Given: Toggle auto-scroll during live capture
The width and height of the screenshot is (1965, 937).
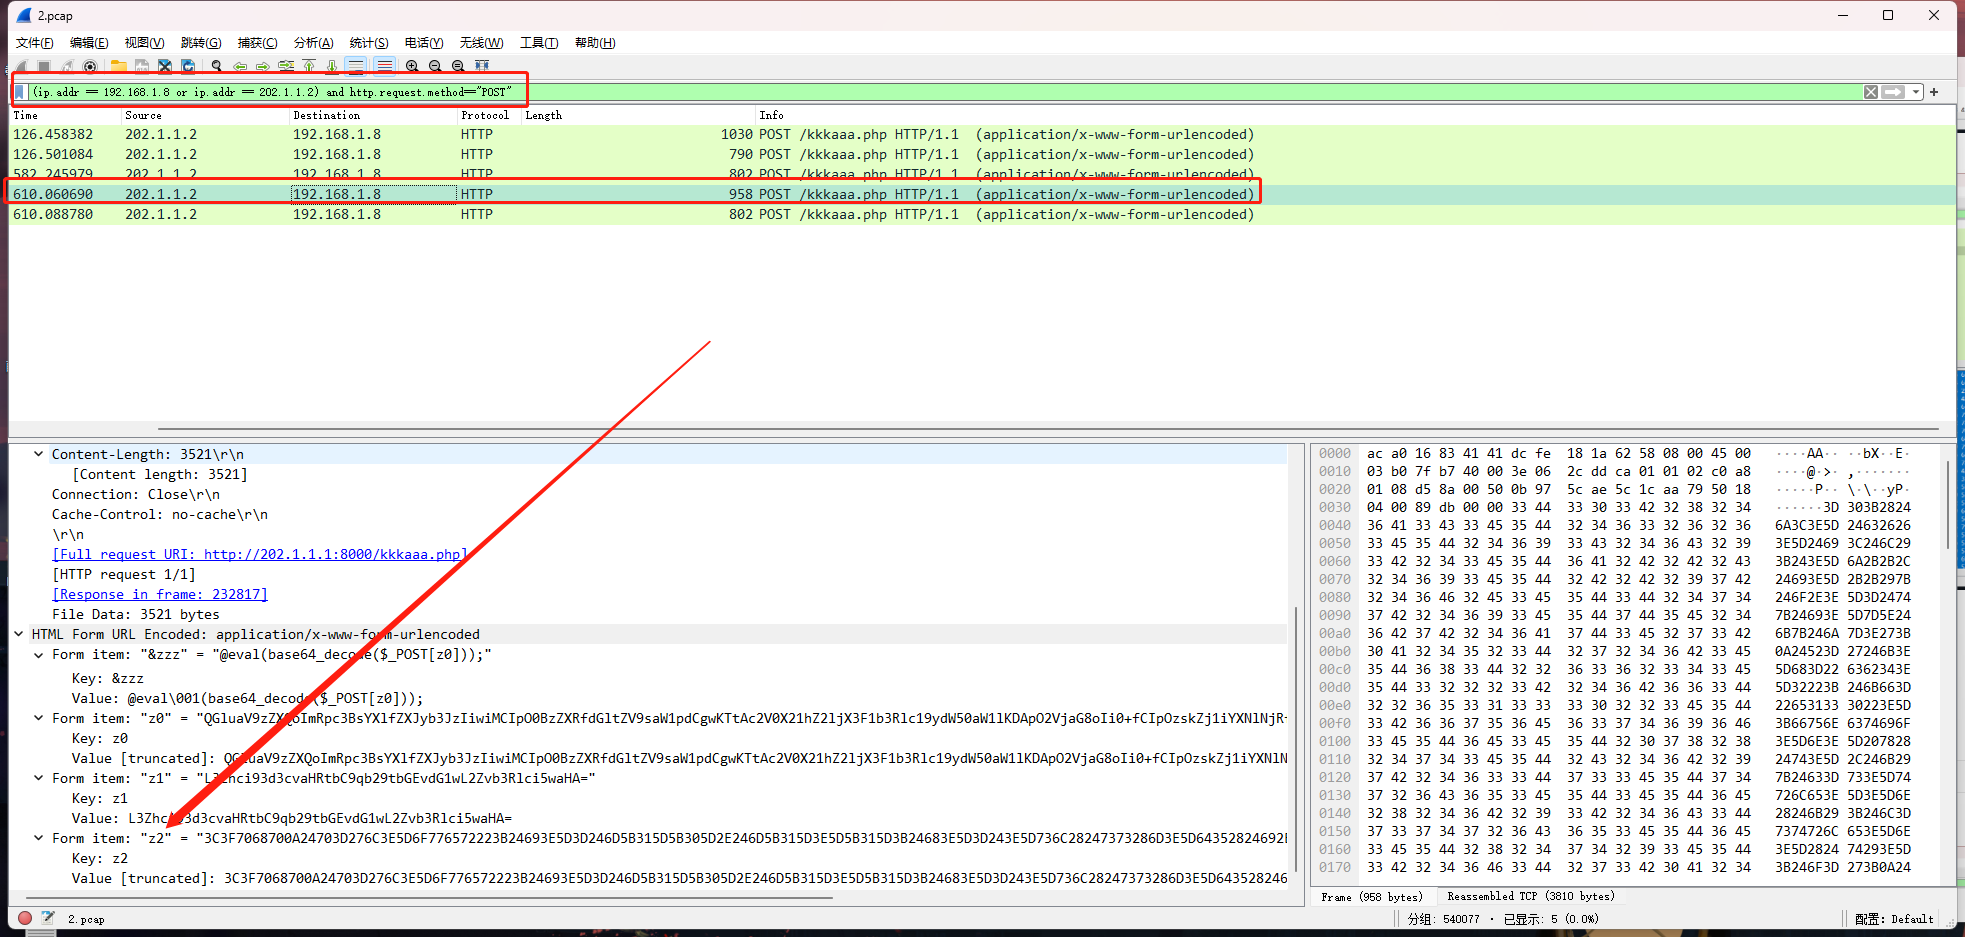Looking at the screenshot, I should [356, 66].
